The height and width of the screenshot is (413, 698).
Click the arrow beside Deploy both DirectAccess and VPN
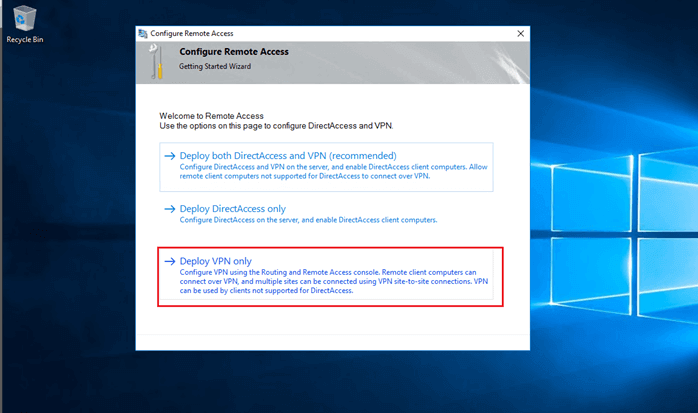170,156
